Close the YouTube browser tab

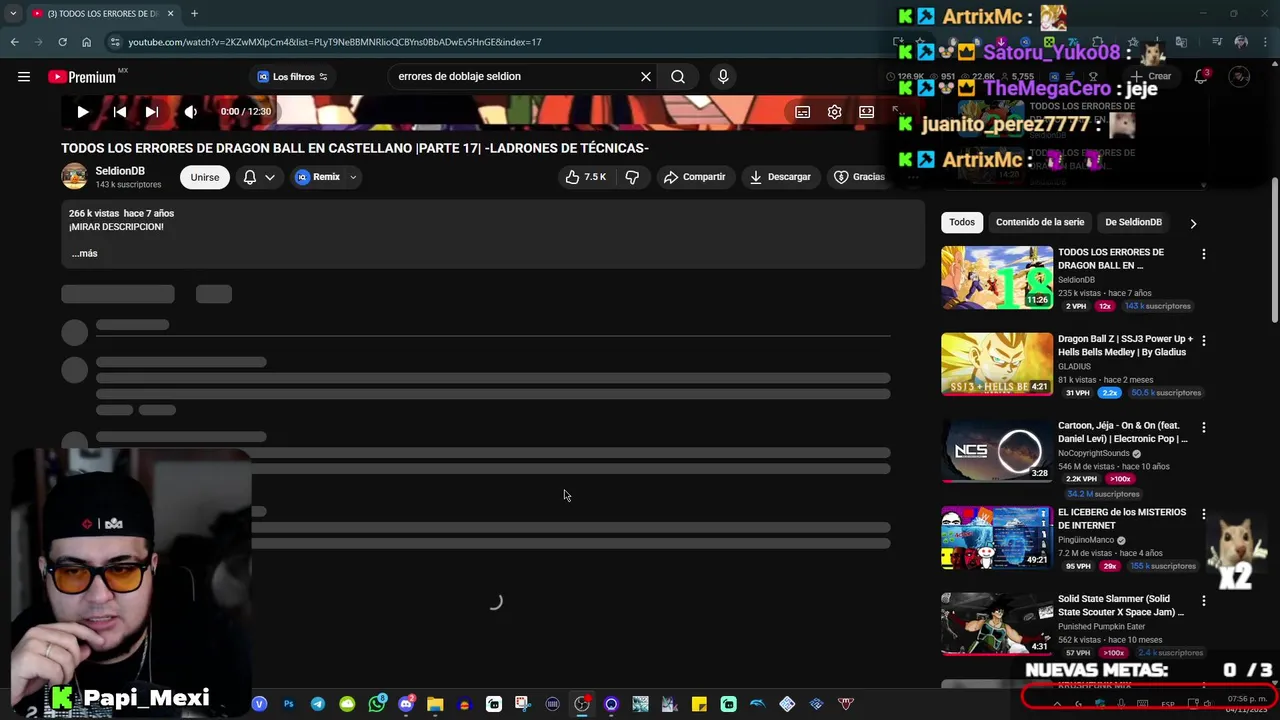pos(170,14)
